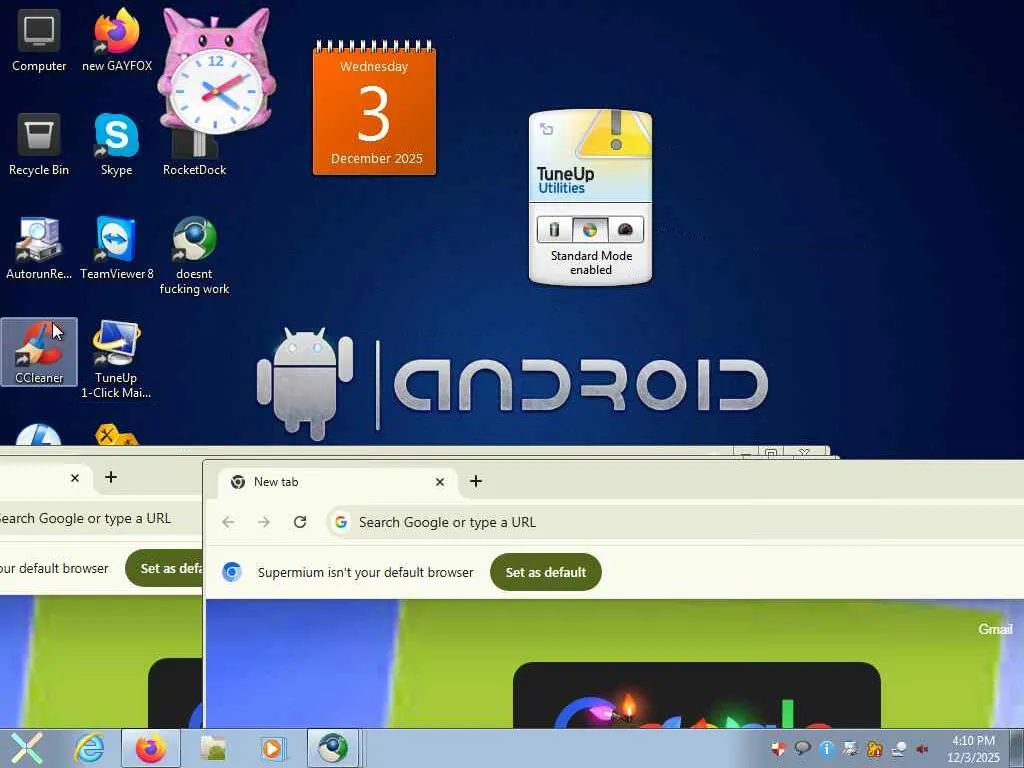1024x768 pixels.
Task: Close the tab in the back browser window
Action: (75, 478)
